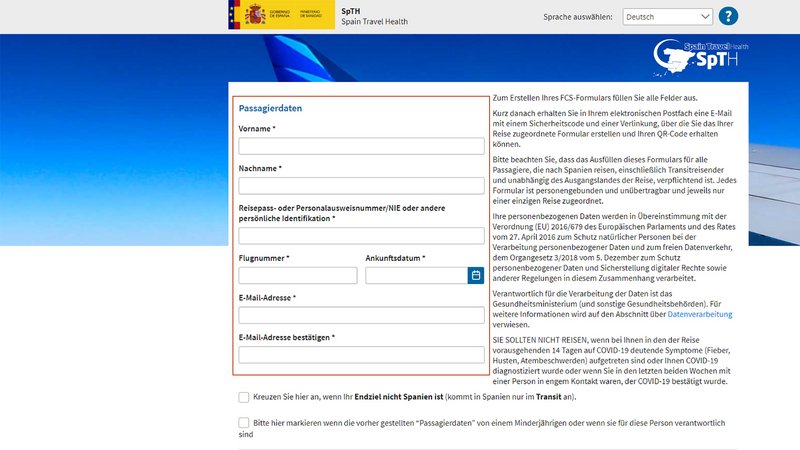800x450 pixels.
Task: Click the Ankunftsdatum date field
Action: 416,276
